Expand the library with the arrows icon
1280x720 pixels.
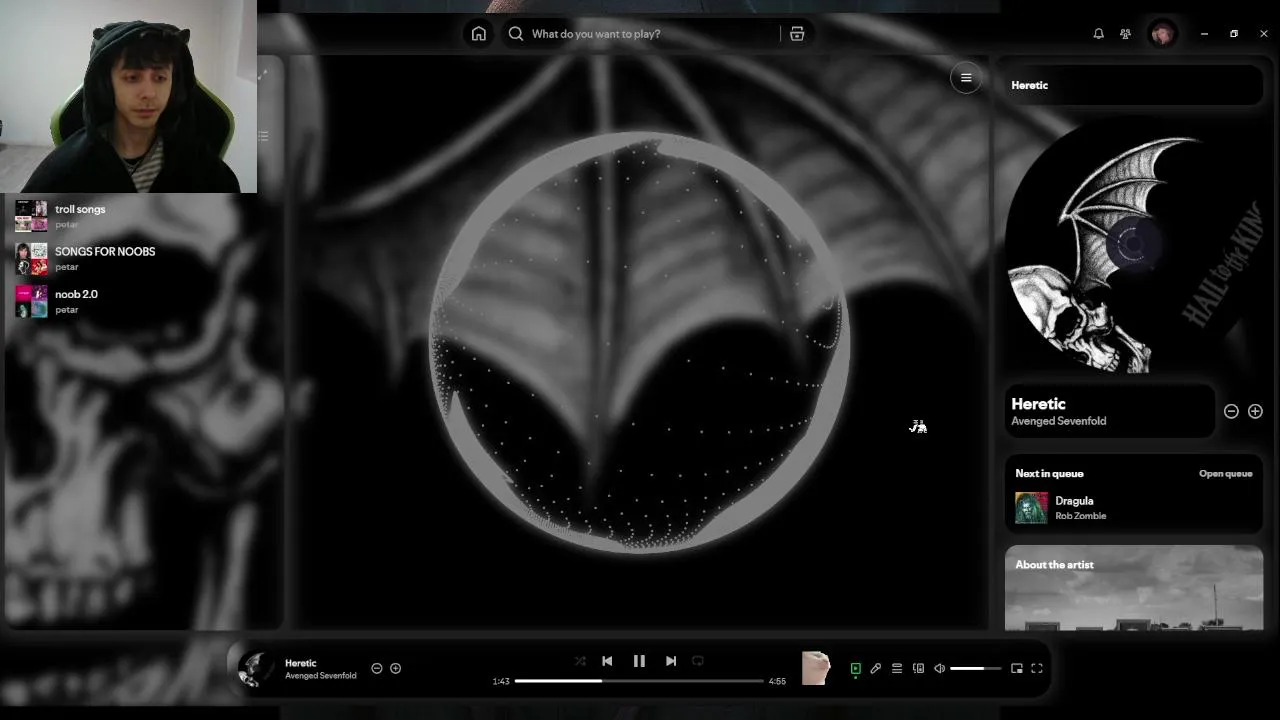263,76
